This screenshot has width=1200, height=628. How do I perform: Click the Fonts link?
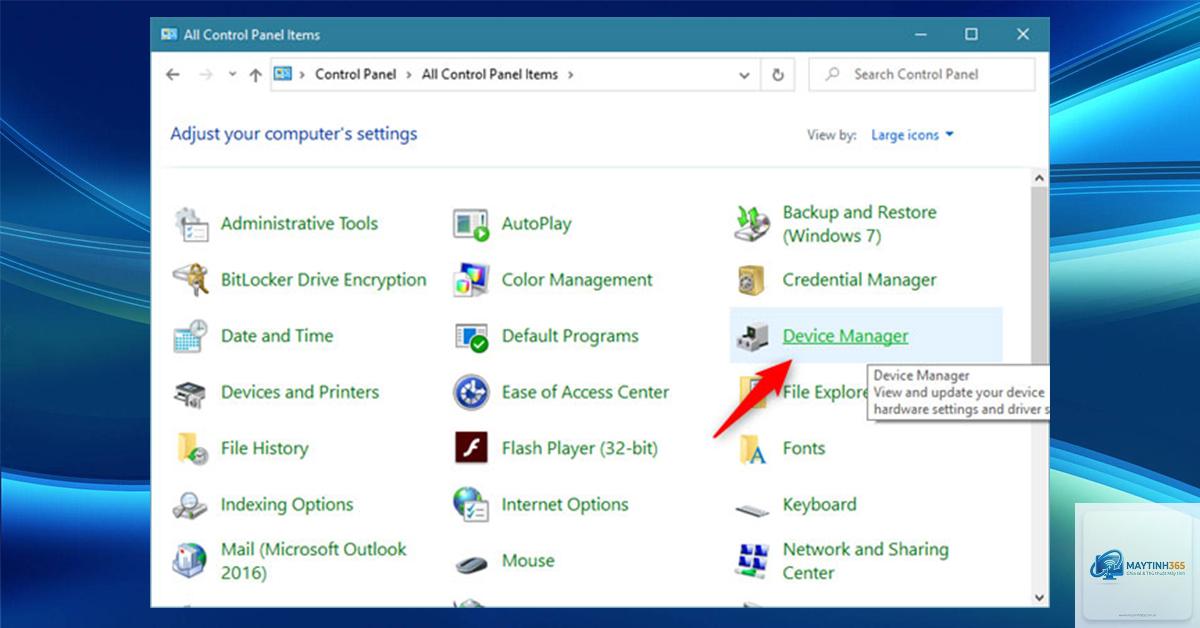tap(804, 448)
